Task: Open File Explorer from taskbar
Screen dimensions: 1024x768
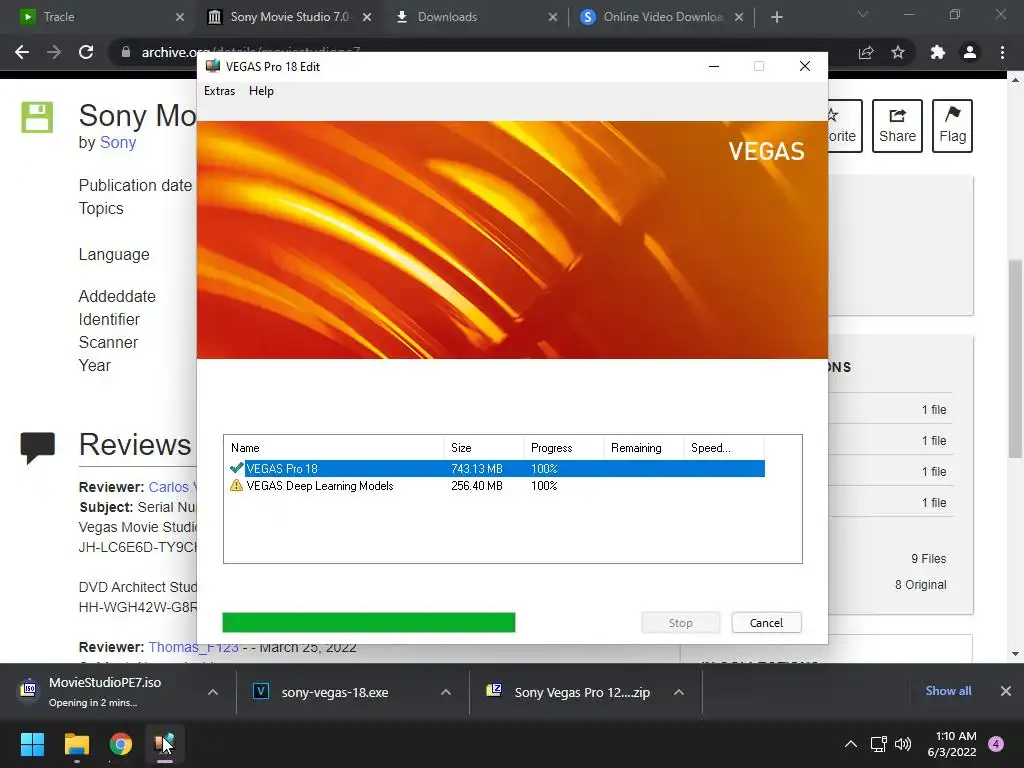Action: tap(76, 744)
